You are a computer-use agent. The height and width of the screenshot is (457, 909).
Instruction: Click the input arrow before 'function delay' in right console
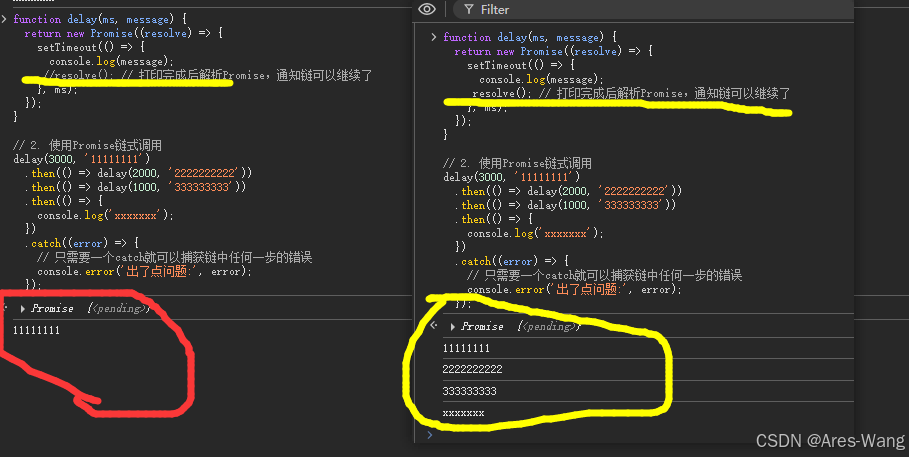tap(434, 37)
